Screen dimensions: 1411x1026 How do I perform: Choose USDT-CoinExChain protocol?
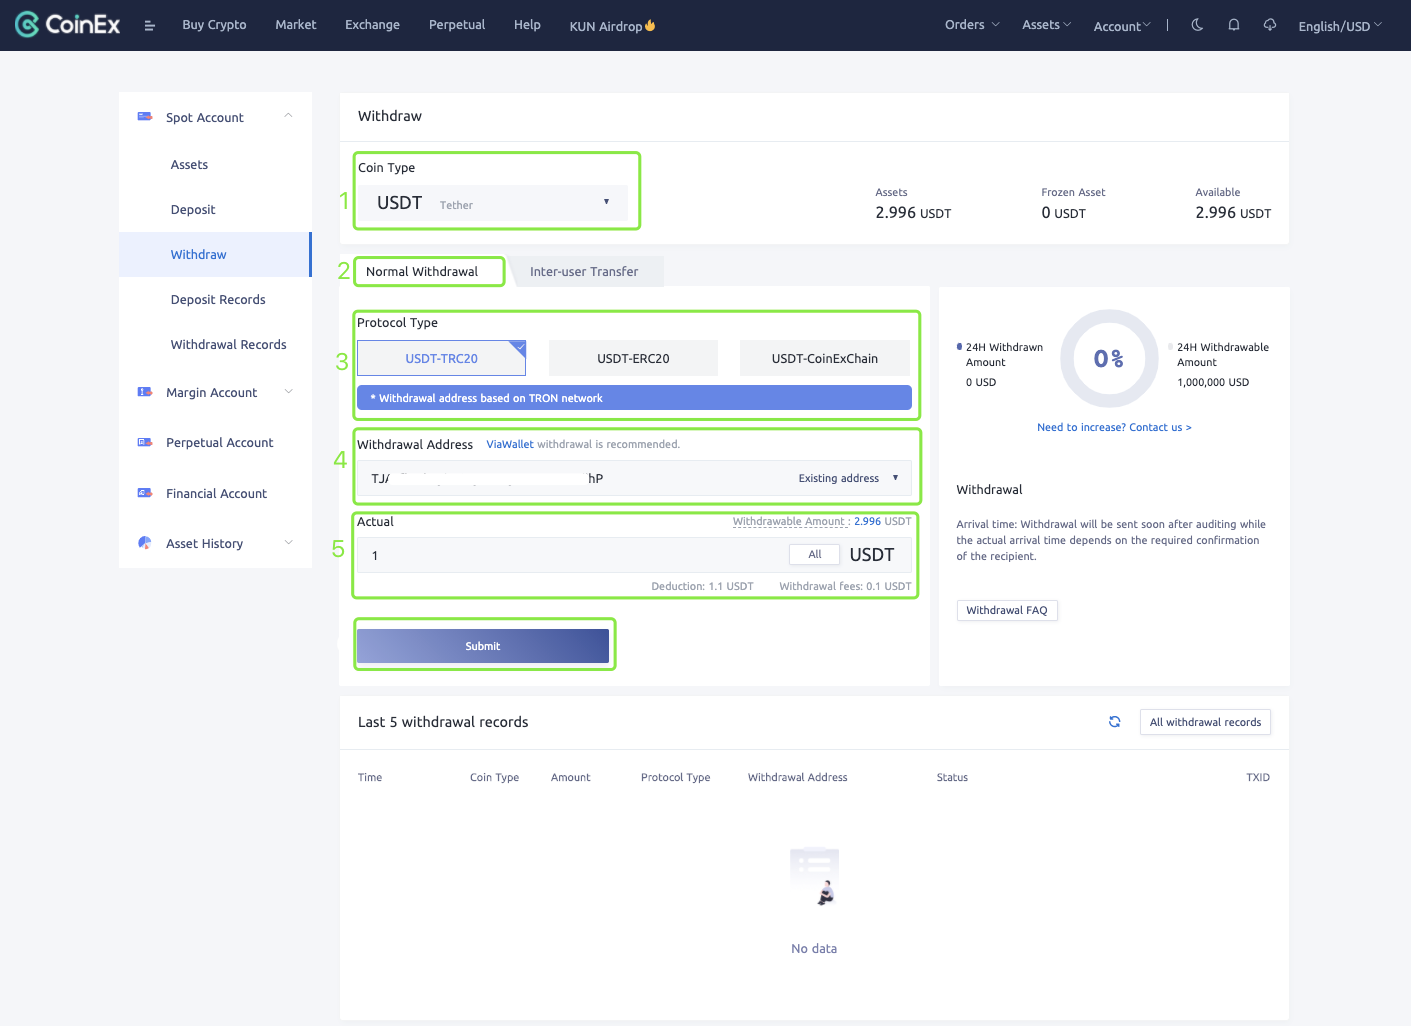[x=824, y=358]
